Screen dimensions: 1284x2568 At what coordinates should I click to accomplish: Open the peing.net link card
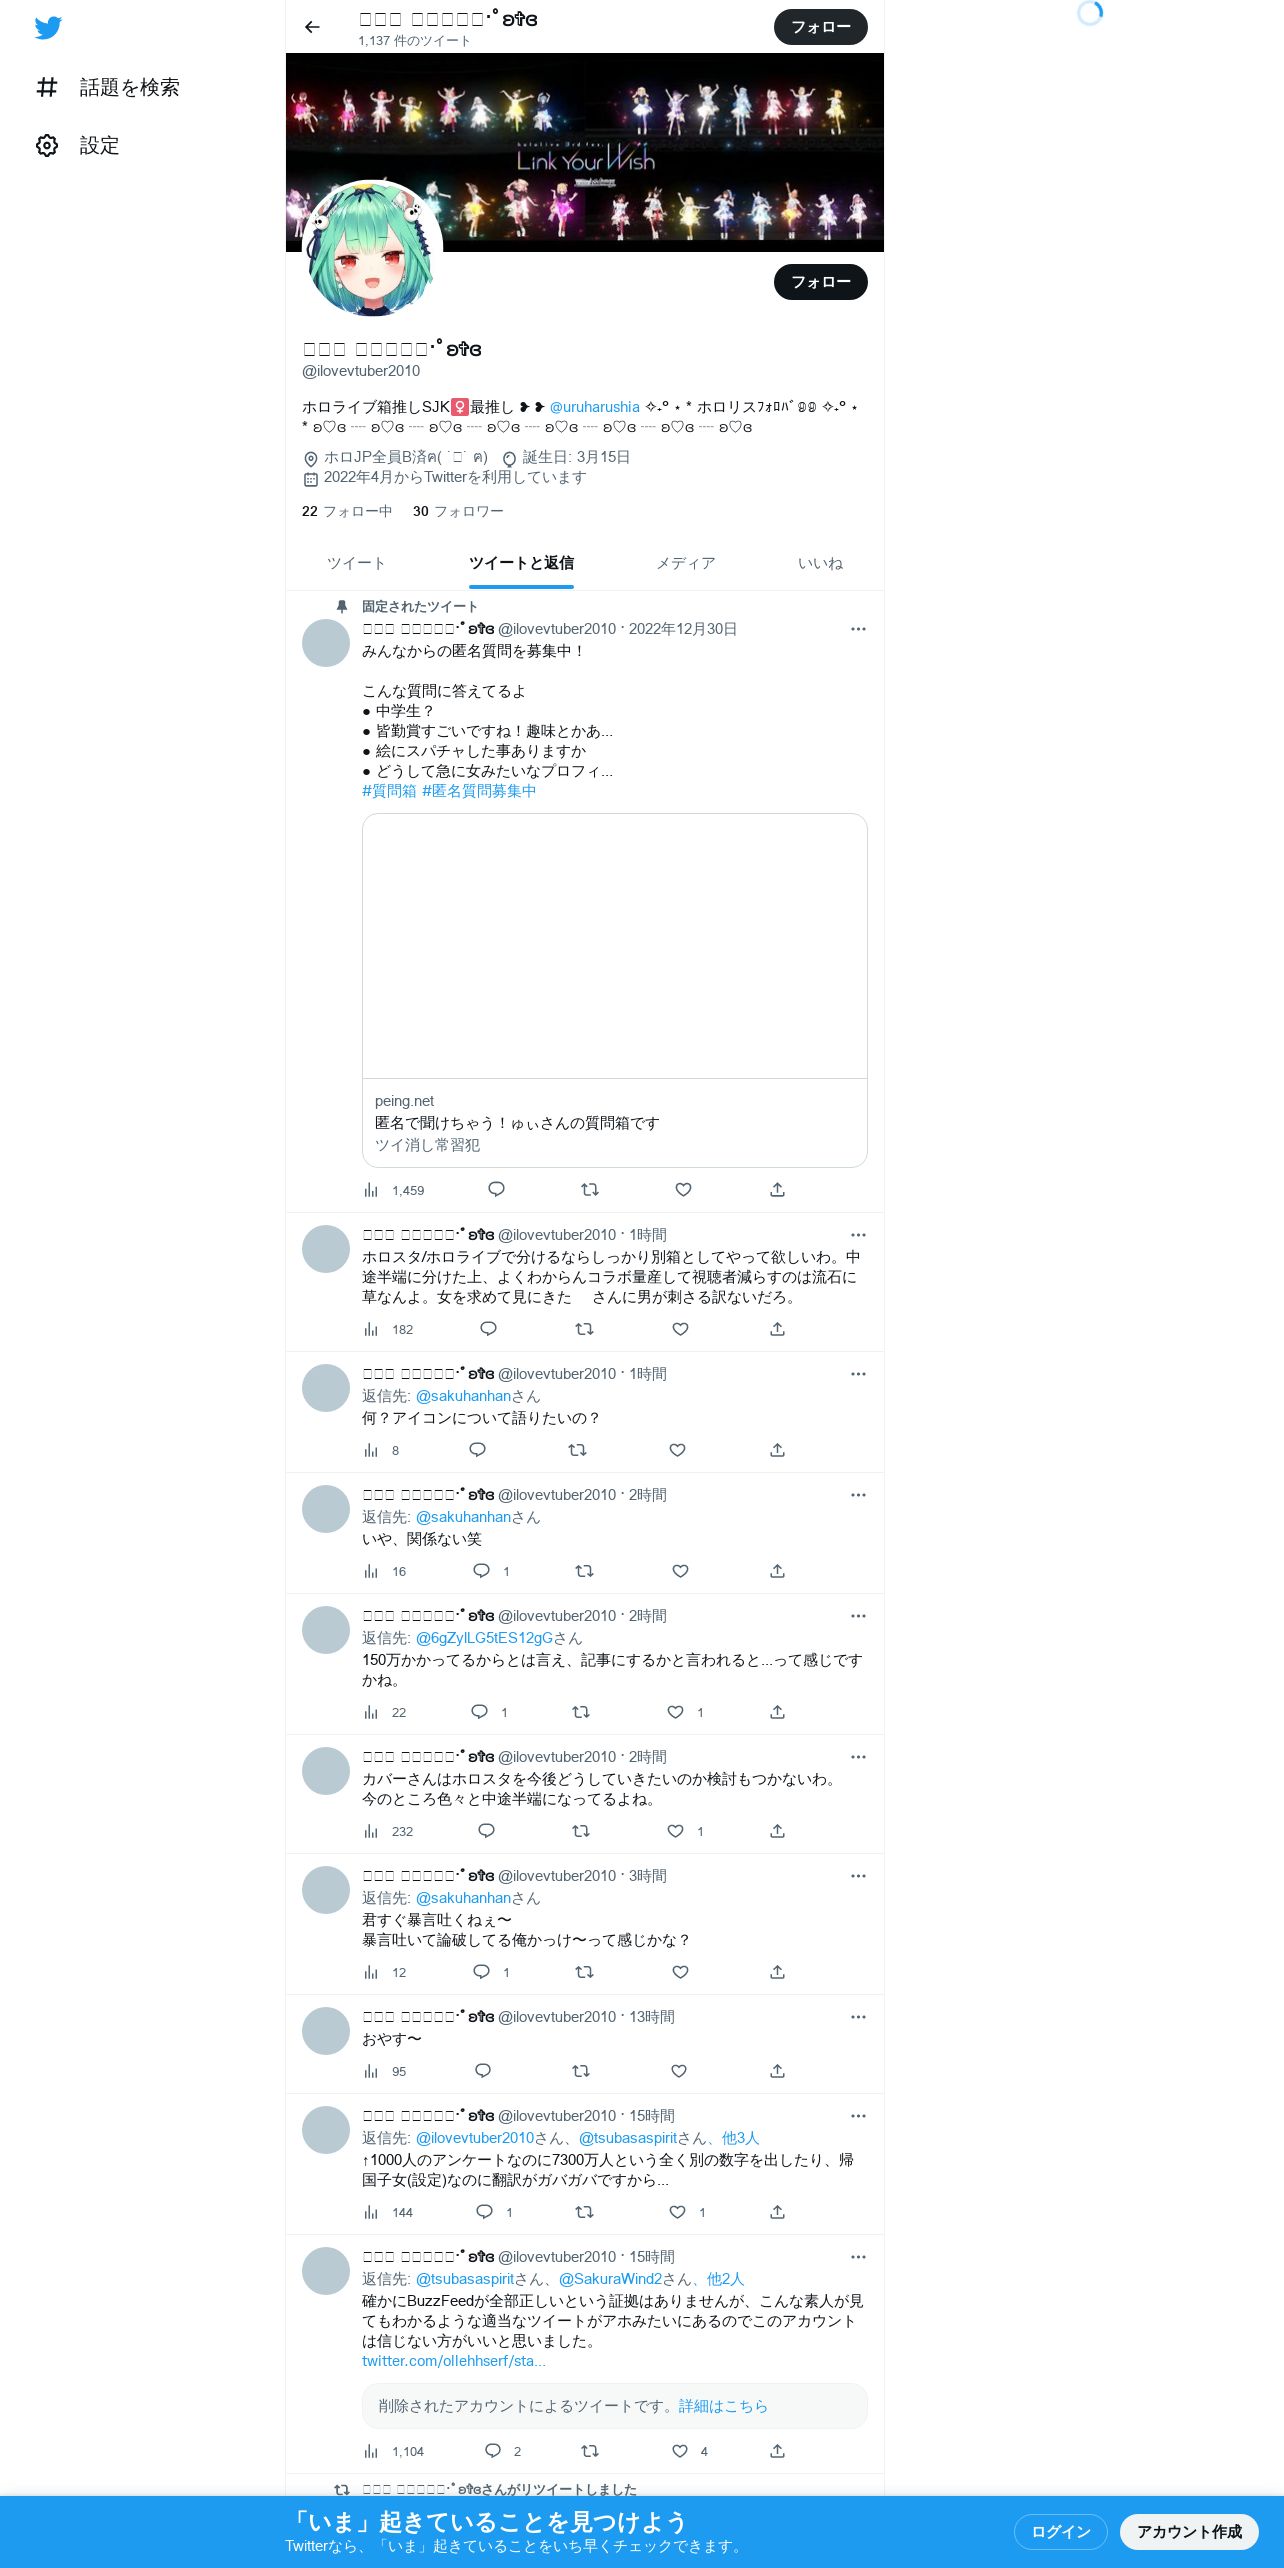coord(615,990)
